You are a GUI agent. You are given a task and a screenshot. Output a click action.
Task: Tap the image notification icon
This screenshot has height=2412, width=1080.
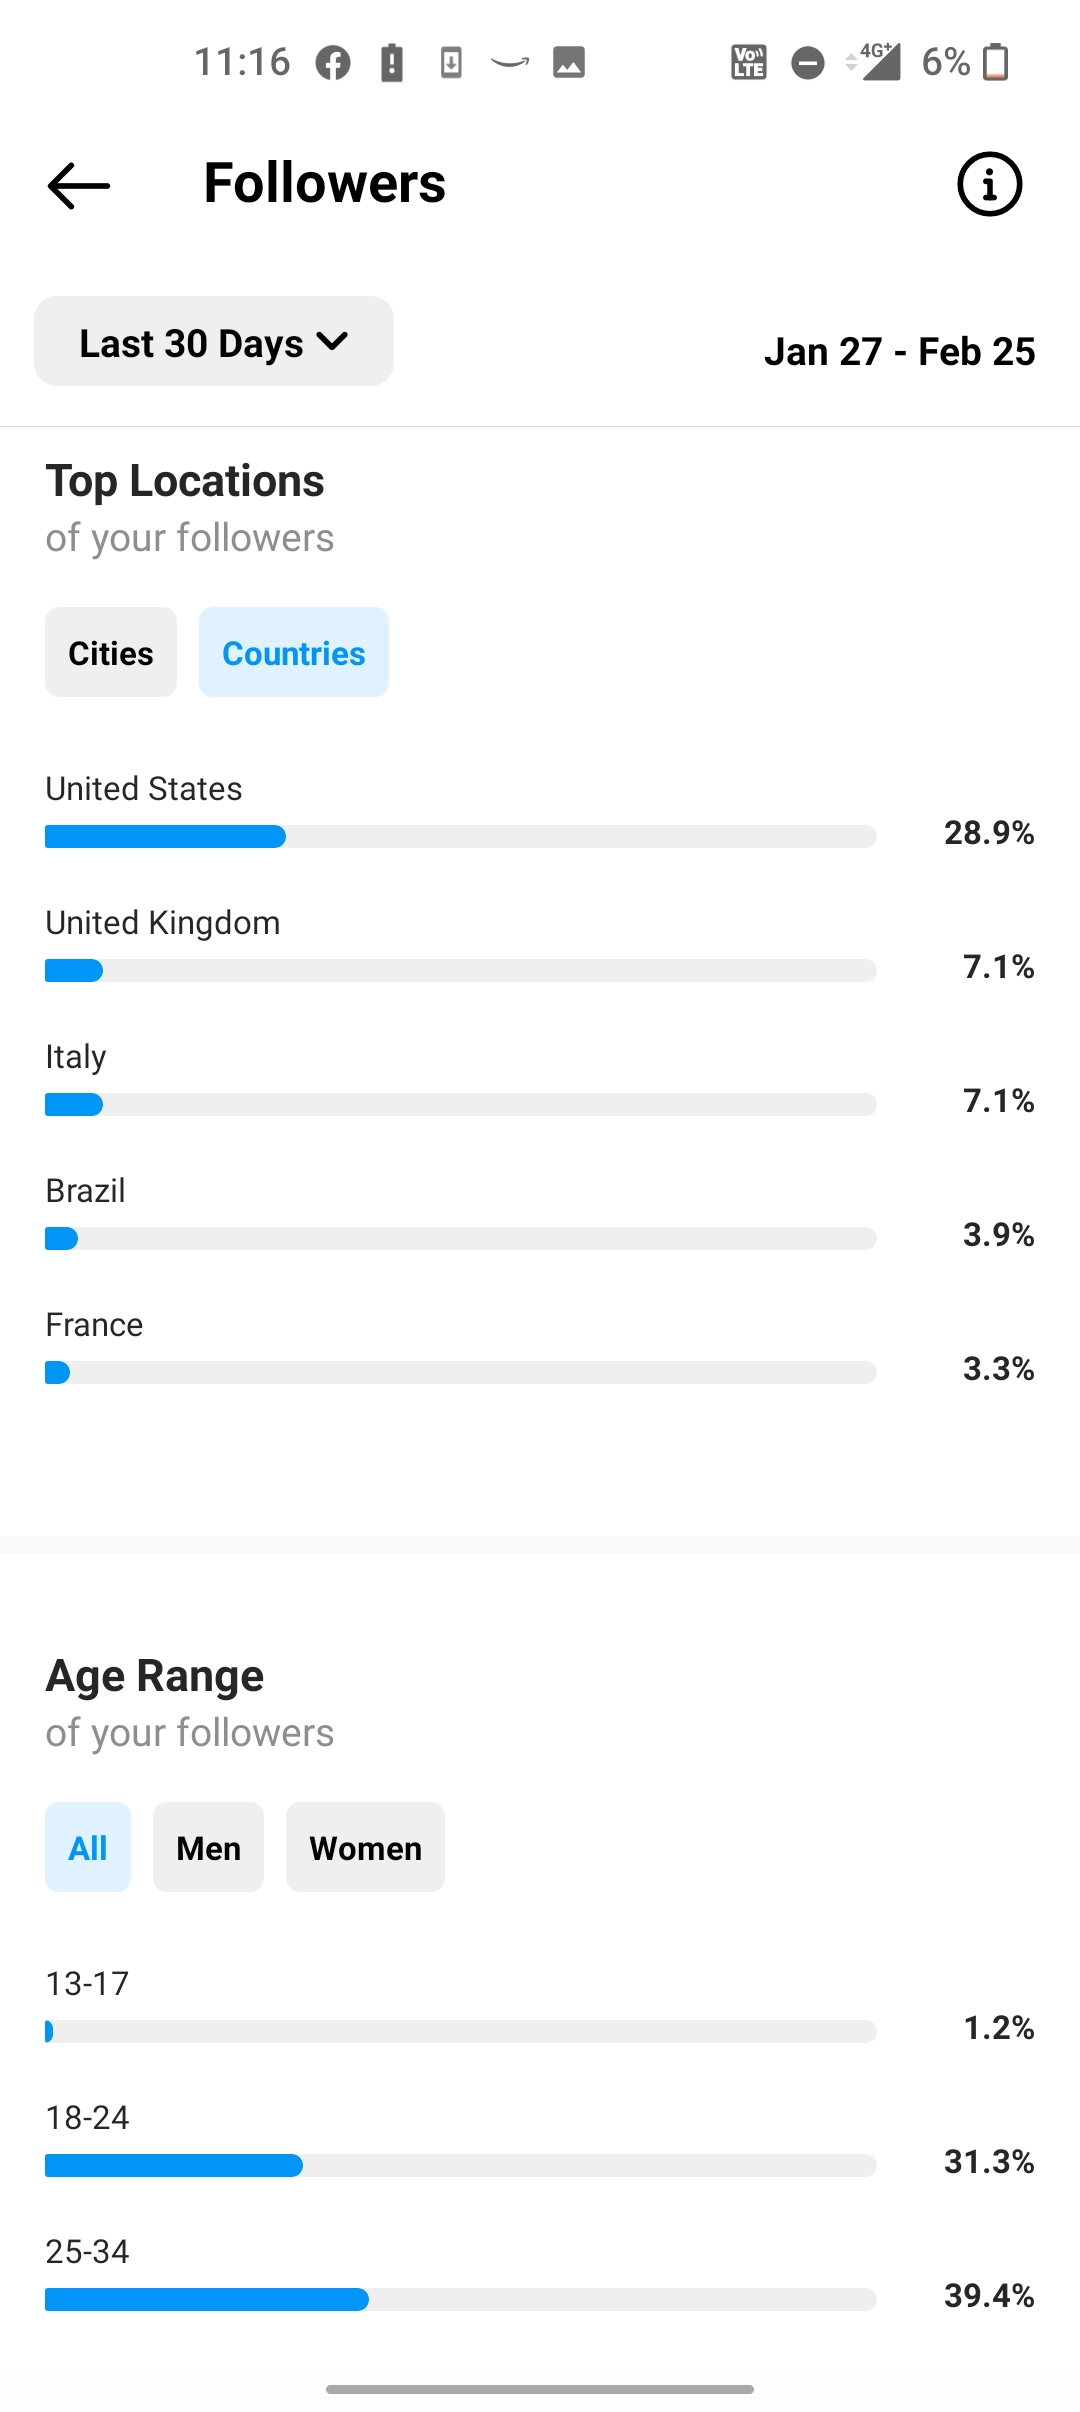[x=569, y=63]
